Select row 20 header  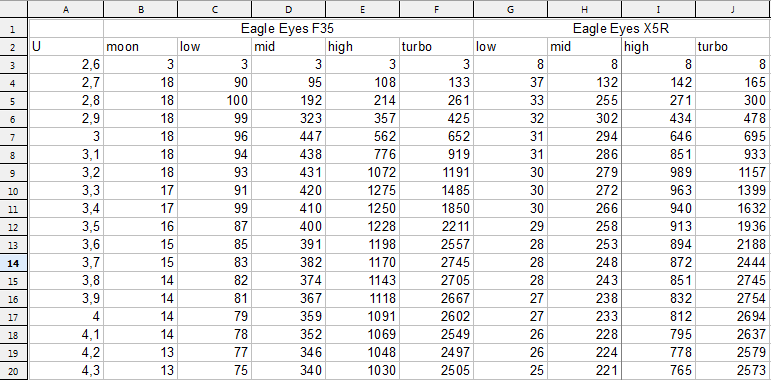tap(14, 371)
